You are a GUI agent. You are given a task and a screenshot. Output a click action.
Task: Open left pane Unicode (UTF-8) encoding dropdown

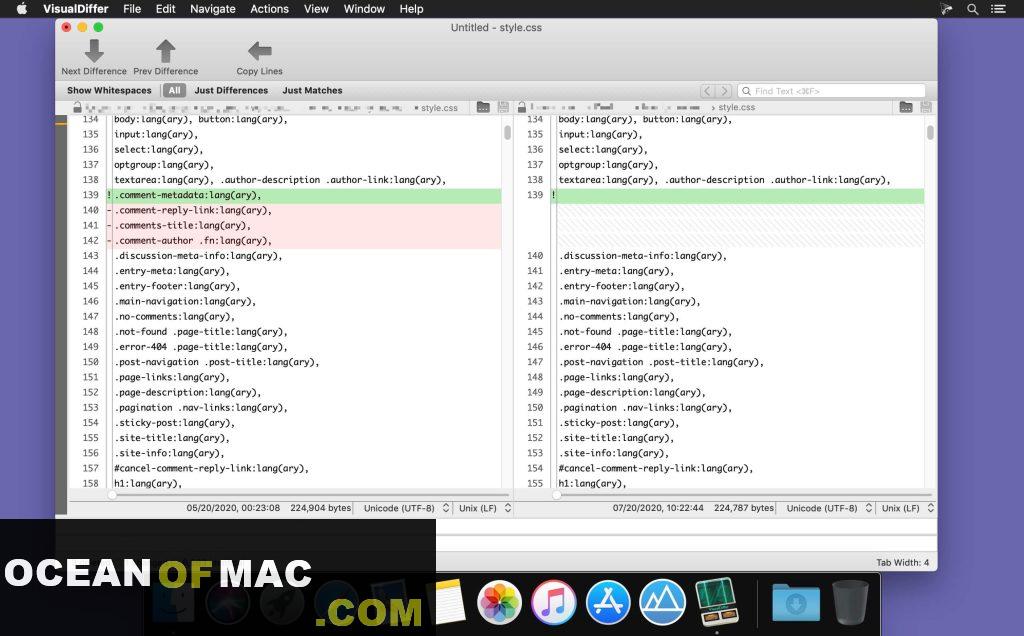pos(406,508)
